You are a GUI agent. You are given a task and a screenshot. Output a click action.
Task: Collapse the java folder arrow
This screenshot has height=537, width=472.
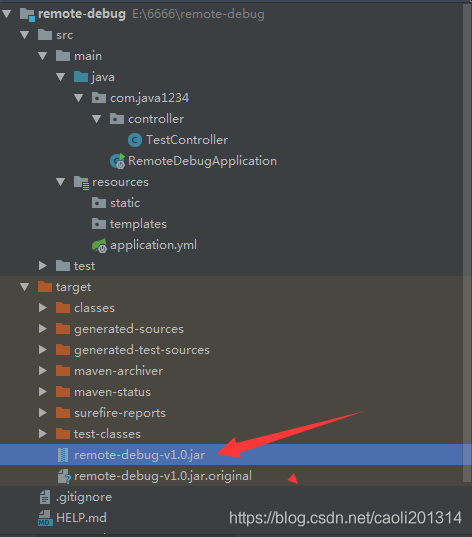click(61, 77)
